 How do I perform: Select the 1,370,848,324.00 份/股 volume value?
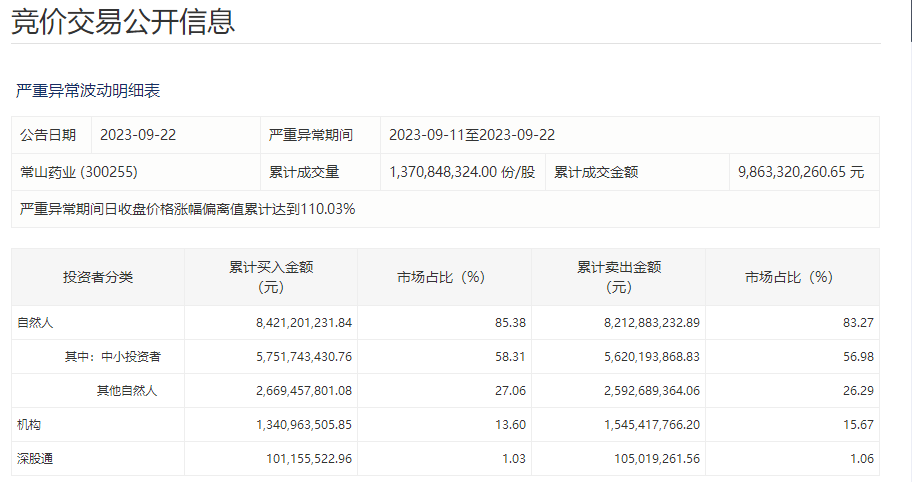461,172
